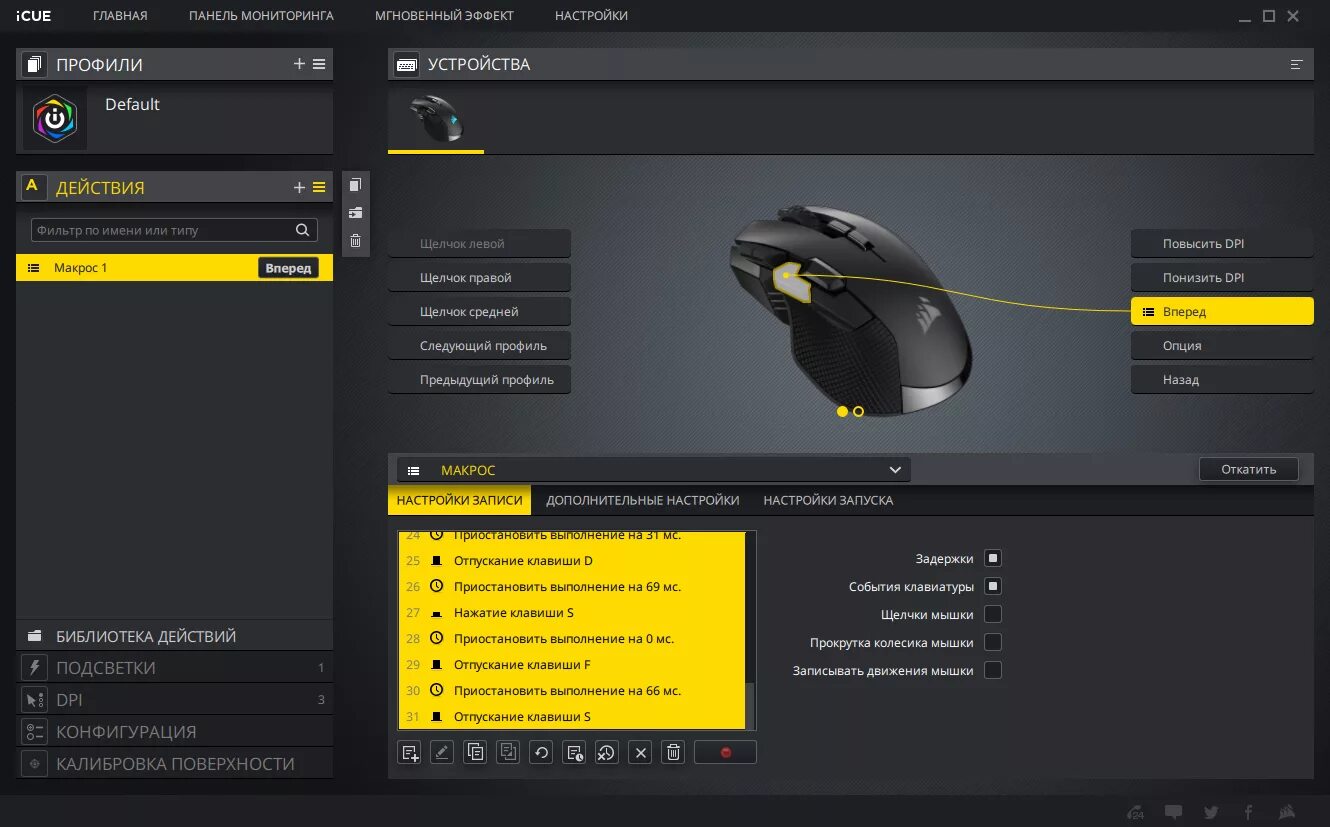The height and width of the screenshot is (827, 1330).
Task: Edit selected macro event with pencil icon
Action: pos(442,753)
